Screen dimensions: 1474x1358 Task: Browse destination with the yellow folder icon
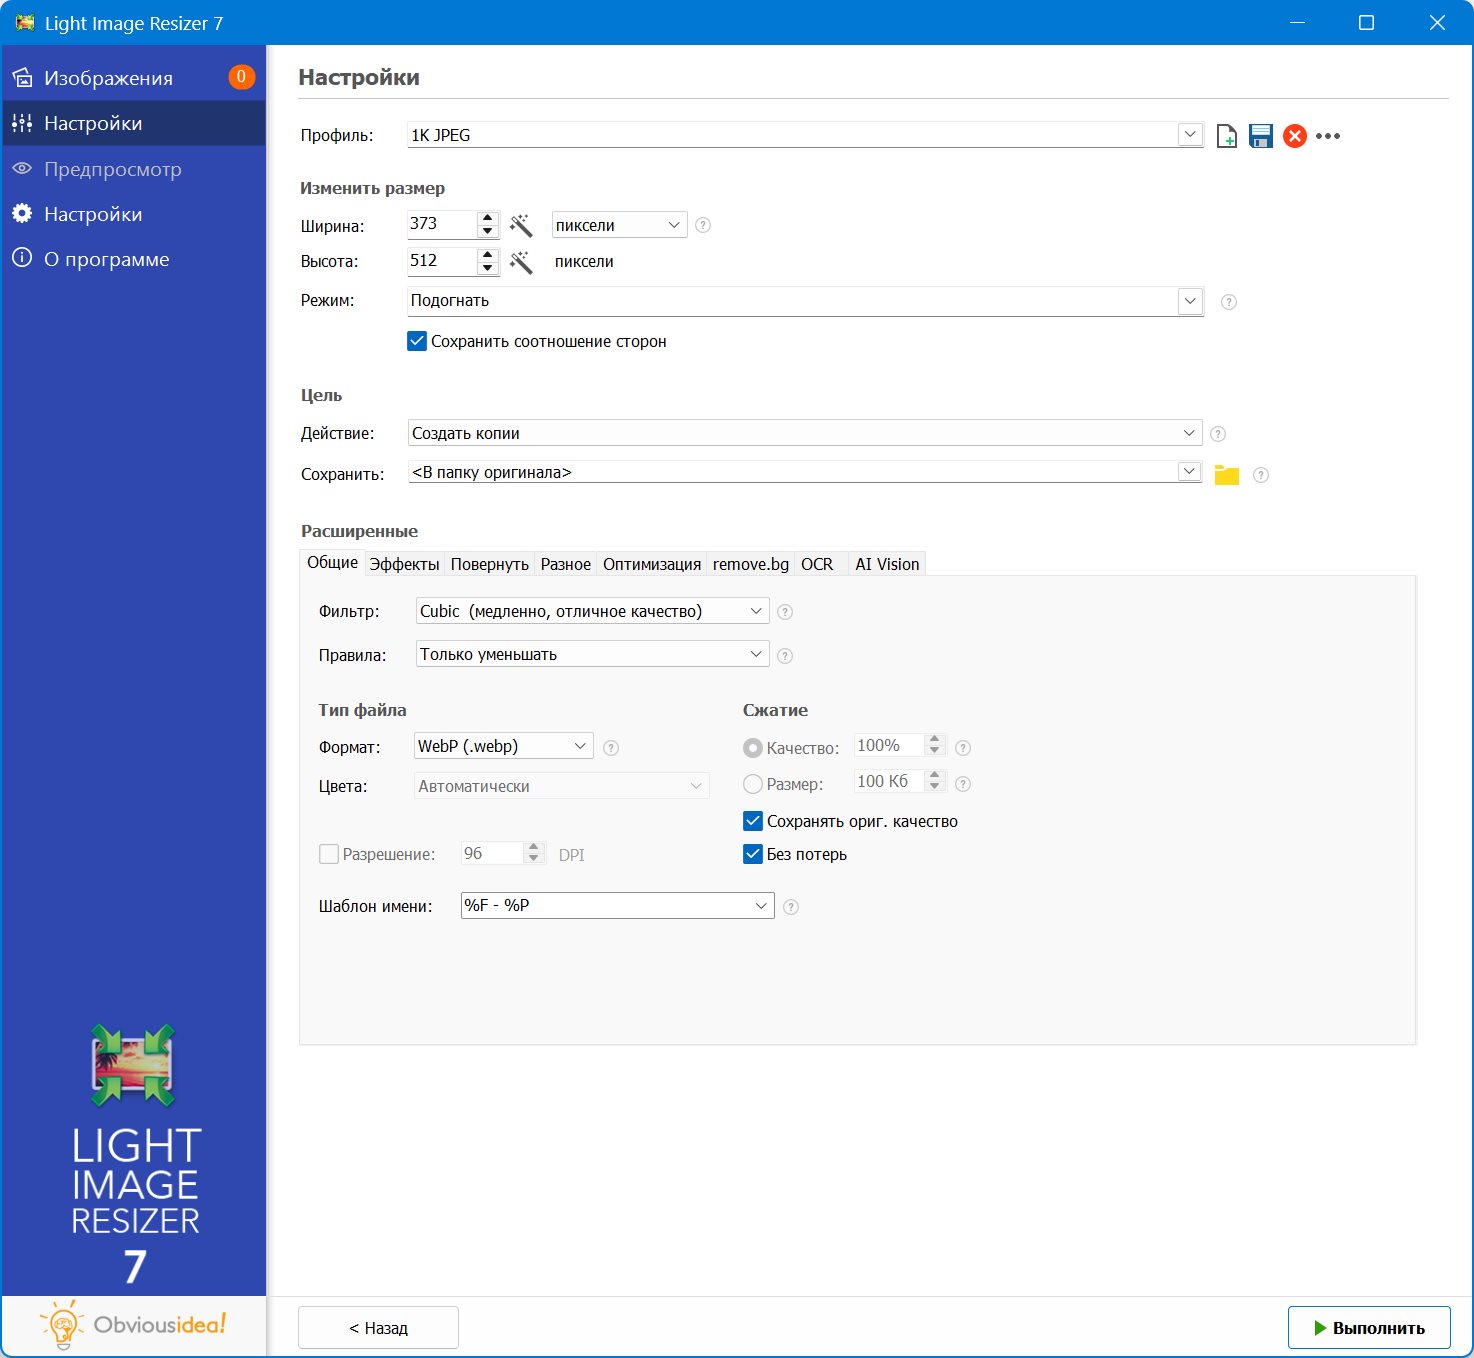coord(1226,475)
